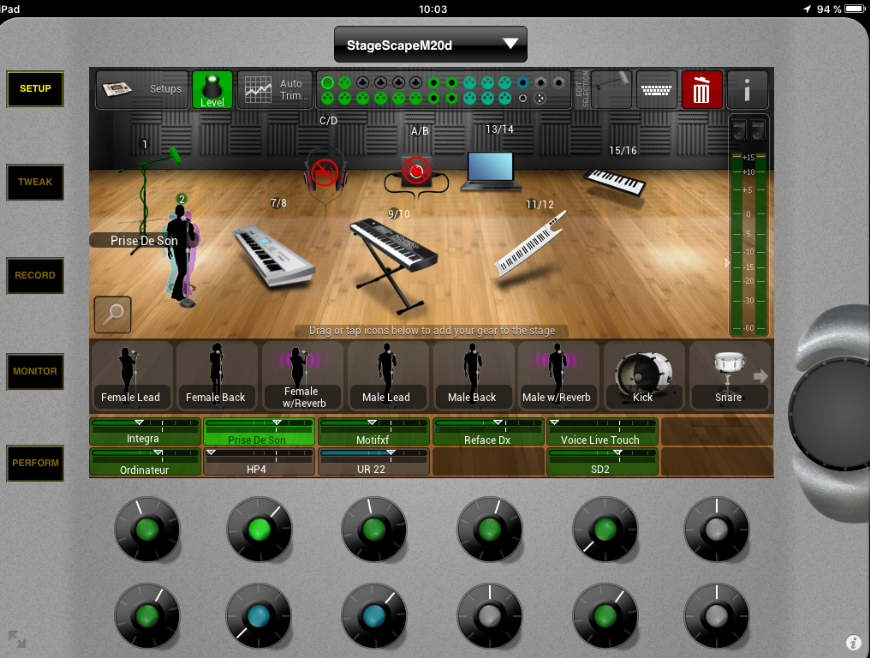
Task: Select the laptop icon on stage
Action: pos(490,171)
